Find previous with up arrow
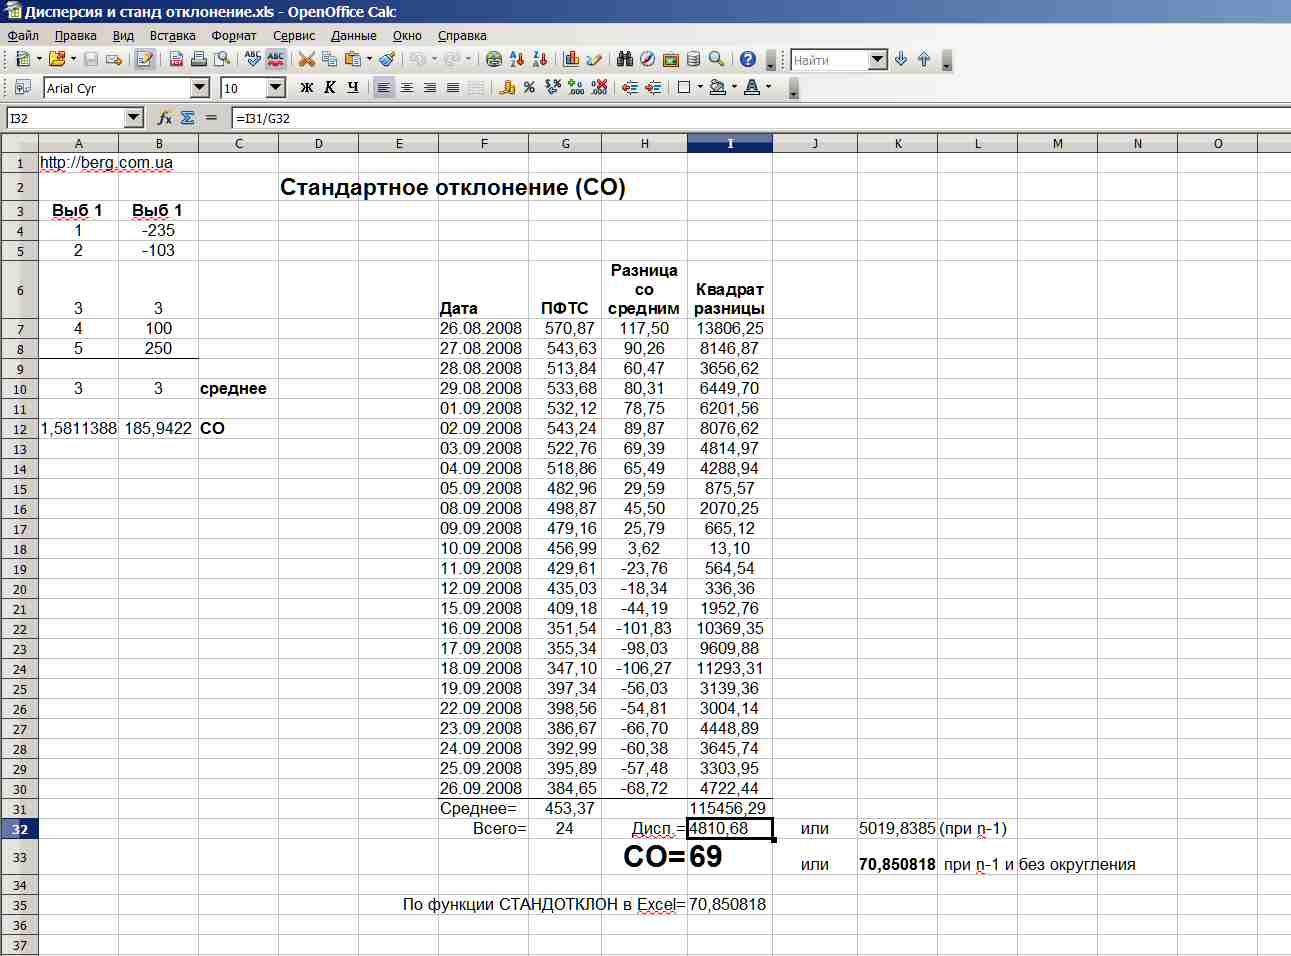1291x956 pixels. pos(924,60)
